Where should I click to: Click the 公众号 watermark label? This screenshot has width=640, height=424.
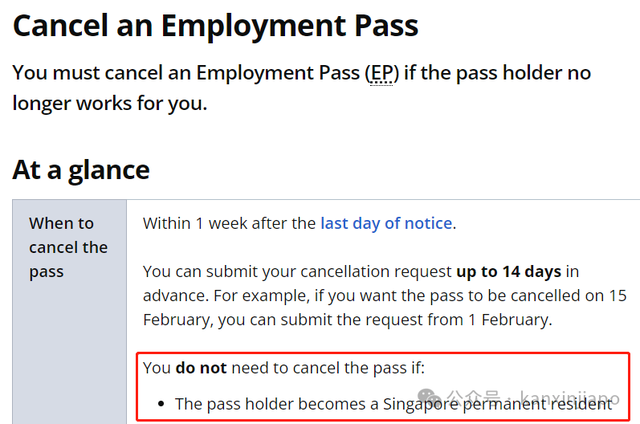click(x=473, y=397)
